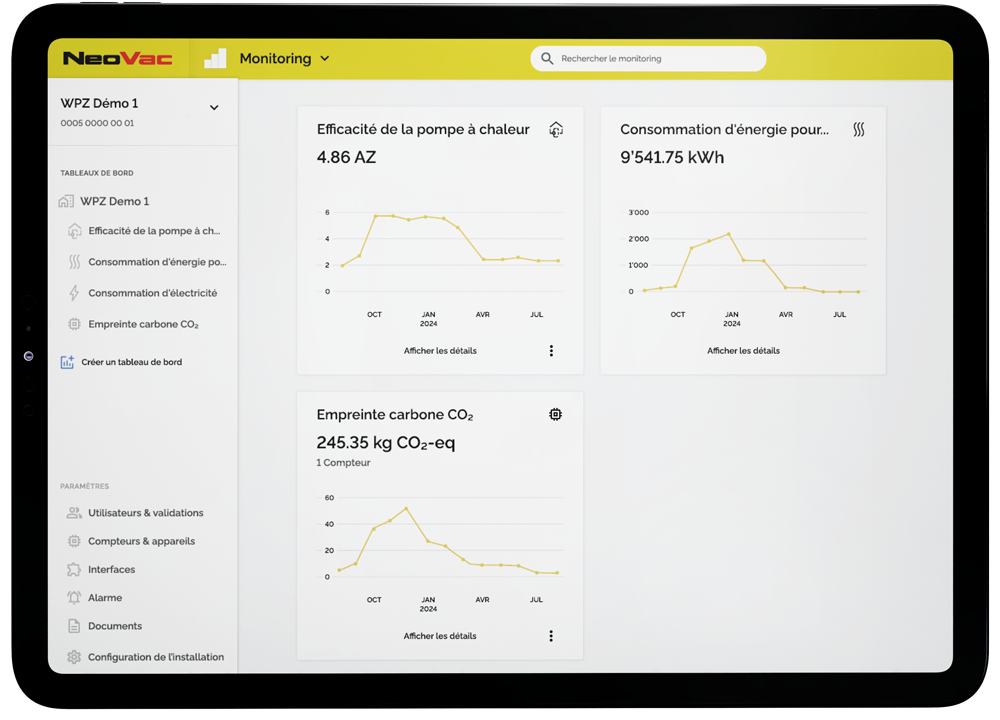
Task: Select WPZ Demo 1 dashboard in sidebar
Action: [114, 201]
